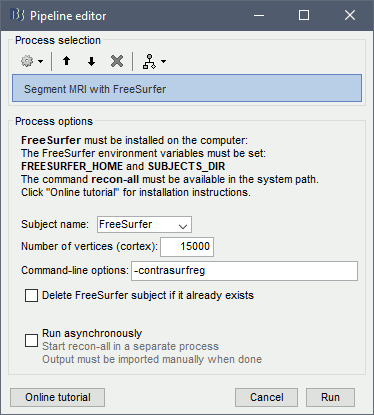Image resolution: width=374 pixels, height=415 pixels.
Task: Minimize the Pipeline editor window
Action: 259,15
